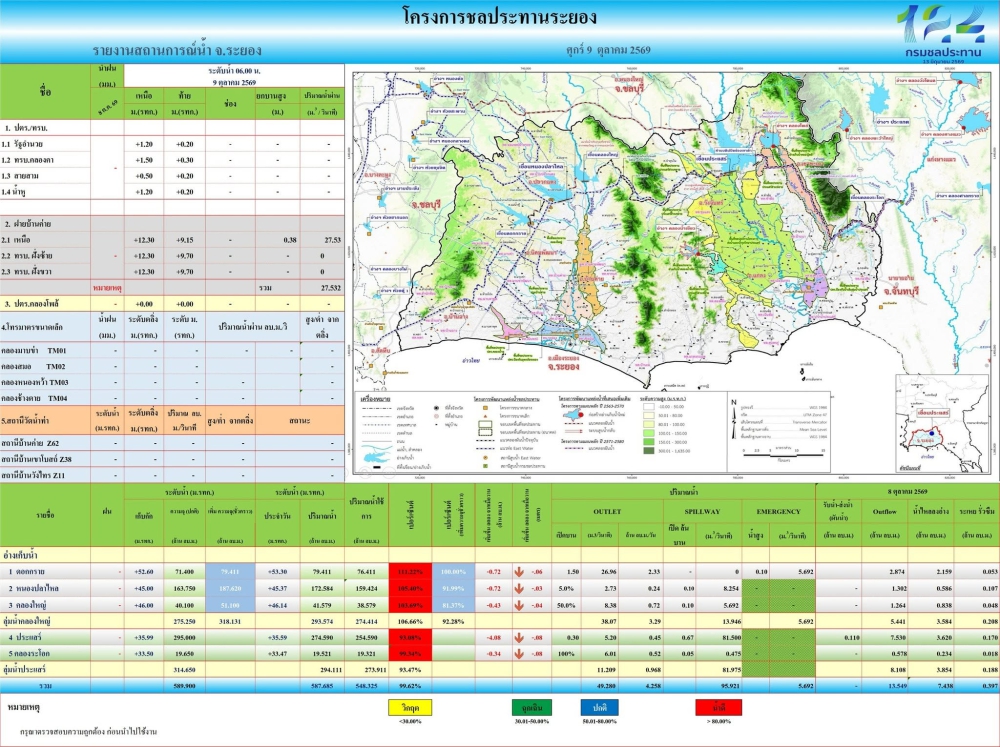Click the red down arrow in คลองใหญ่ reservoir row

click(519, 605)
